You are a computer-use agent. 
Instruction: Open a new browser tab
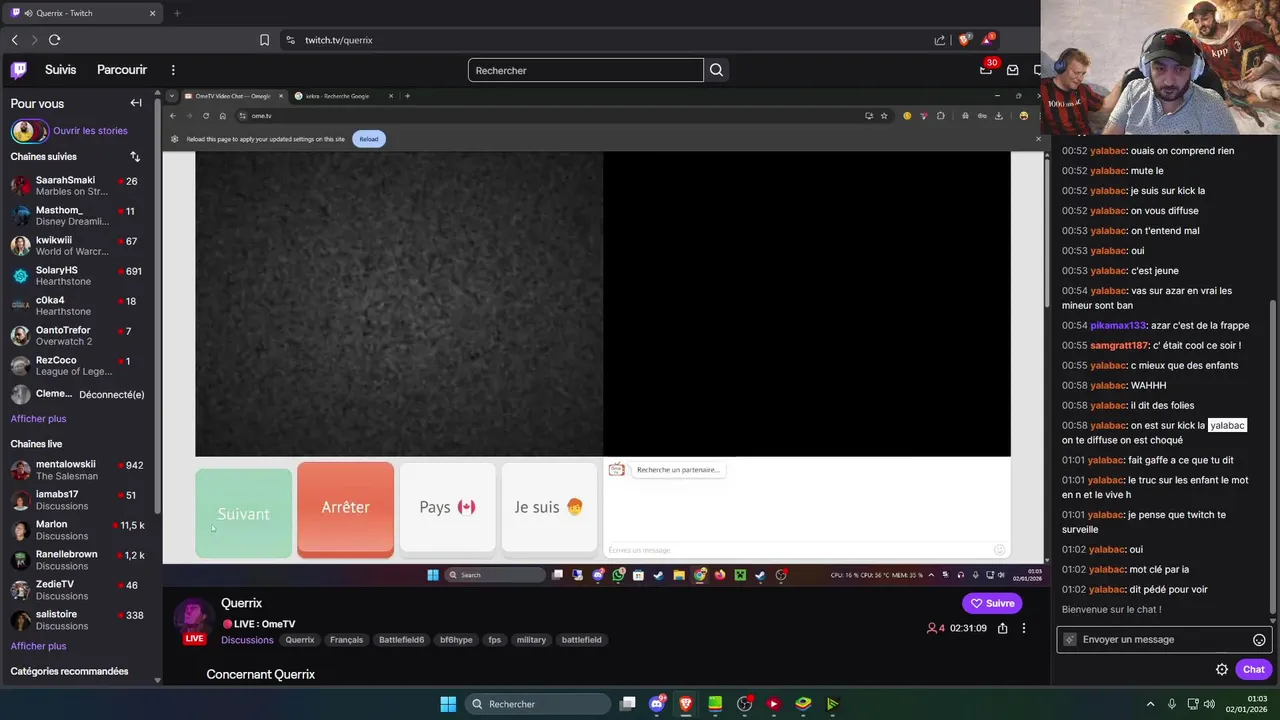point(177,13)
